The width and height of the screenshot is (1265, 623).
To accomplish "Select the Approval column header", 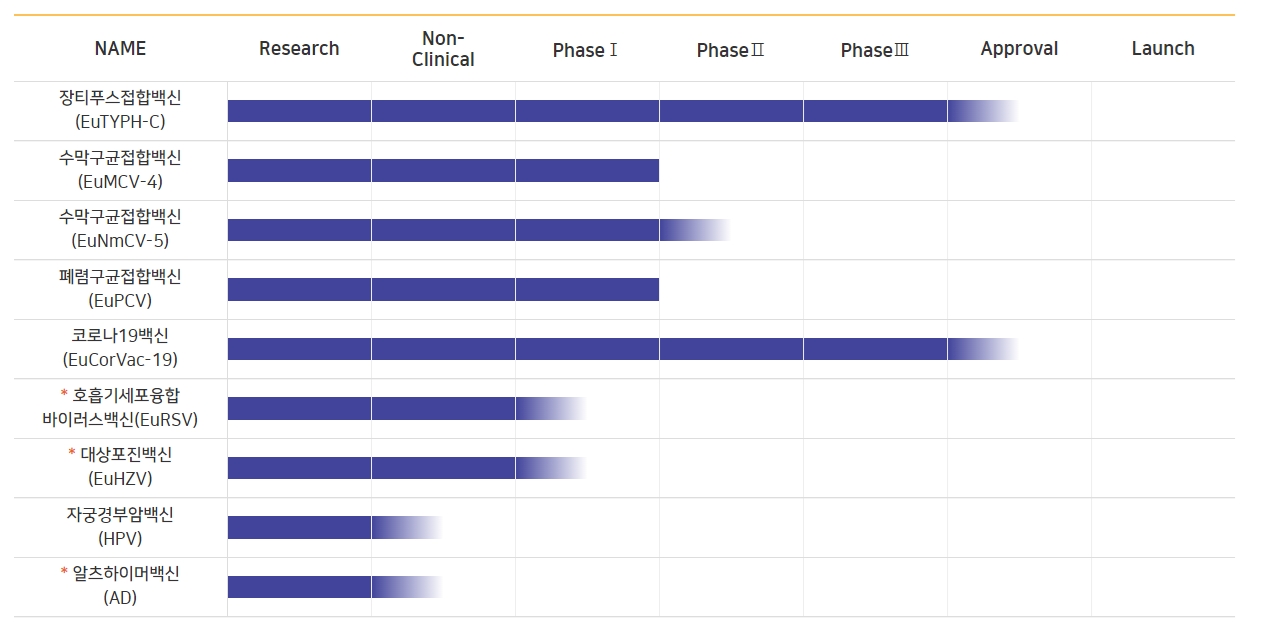I will (1019, 48).
